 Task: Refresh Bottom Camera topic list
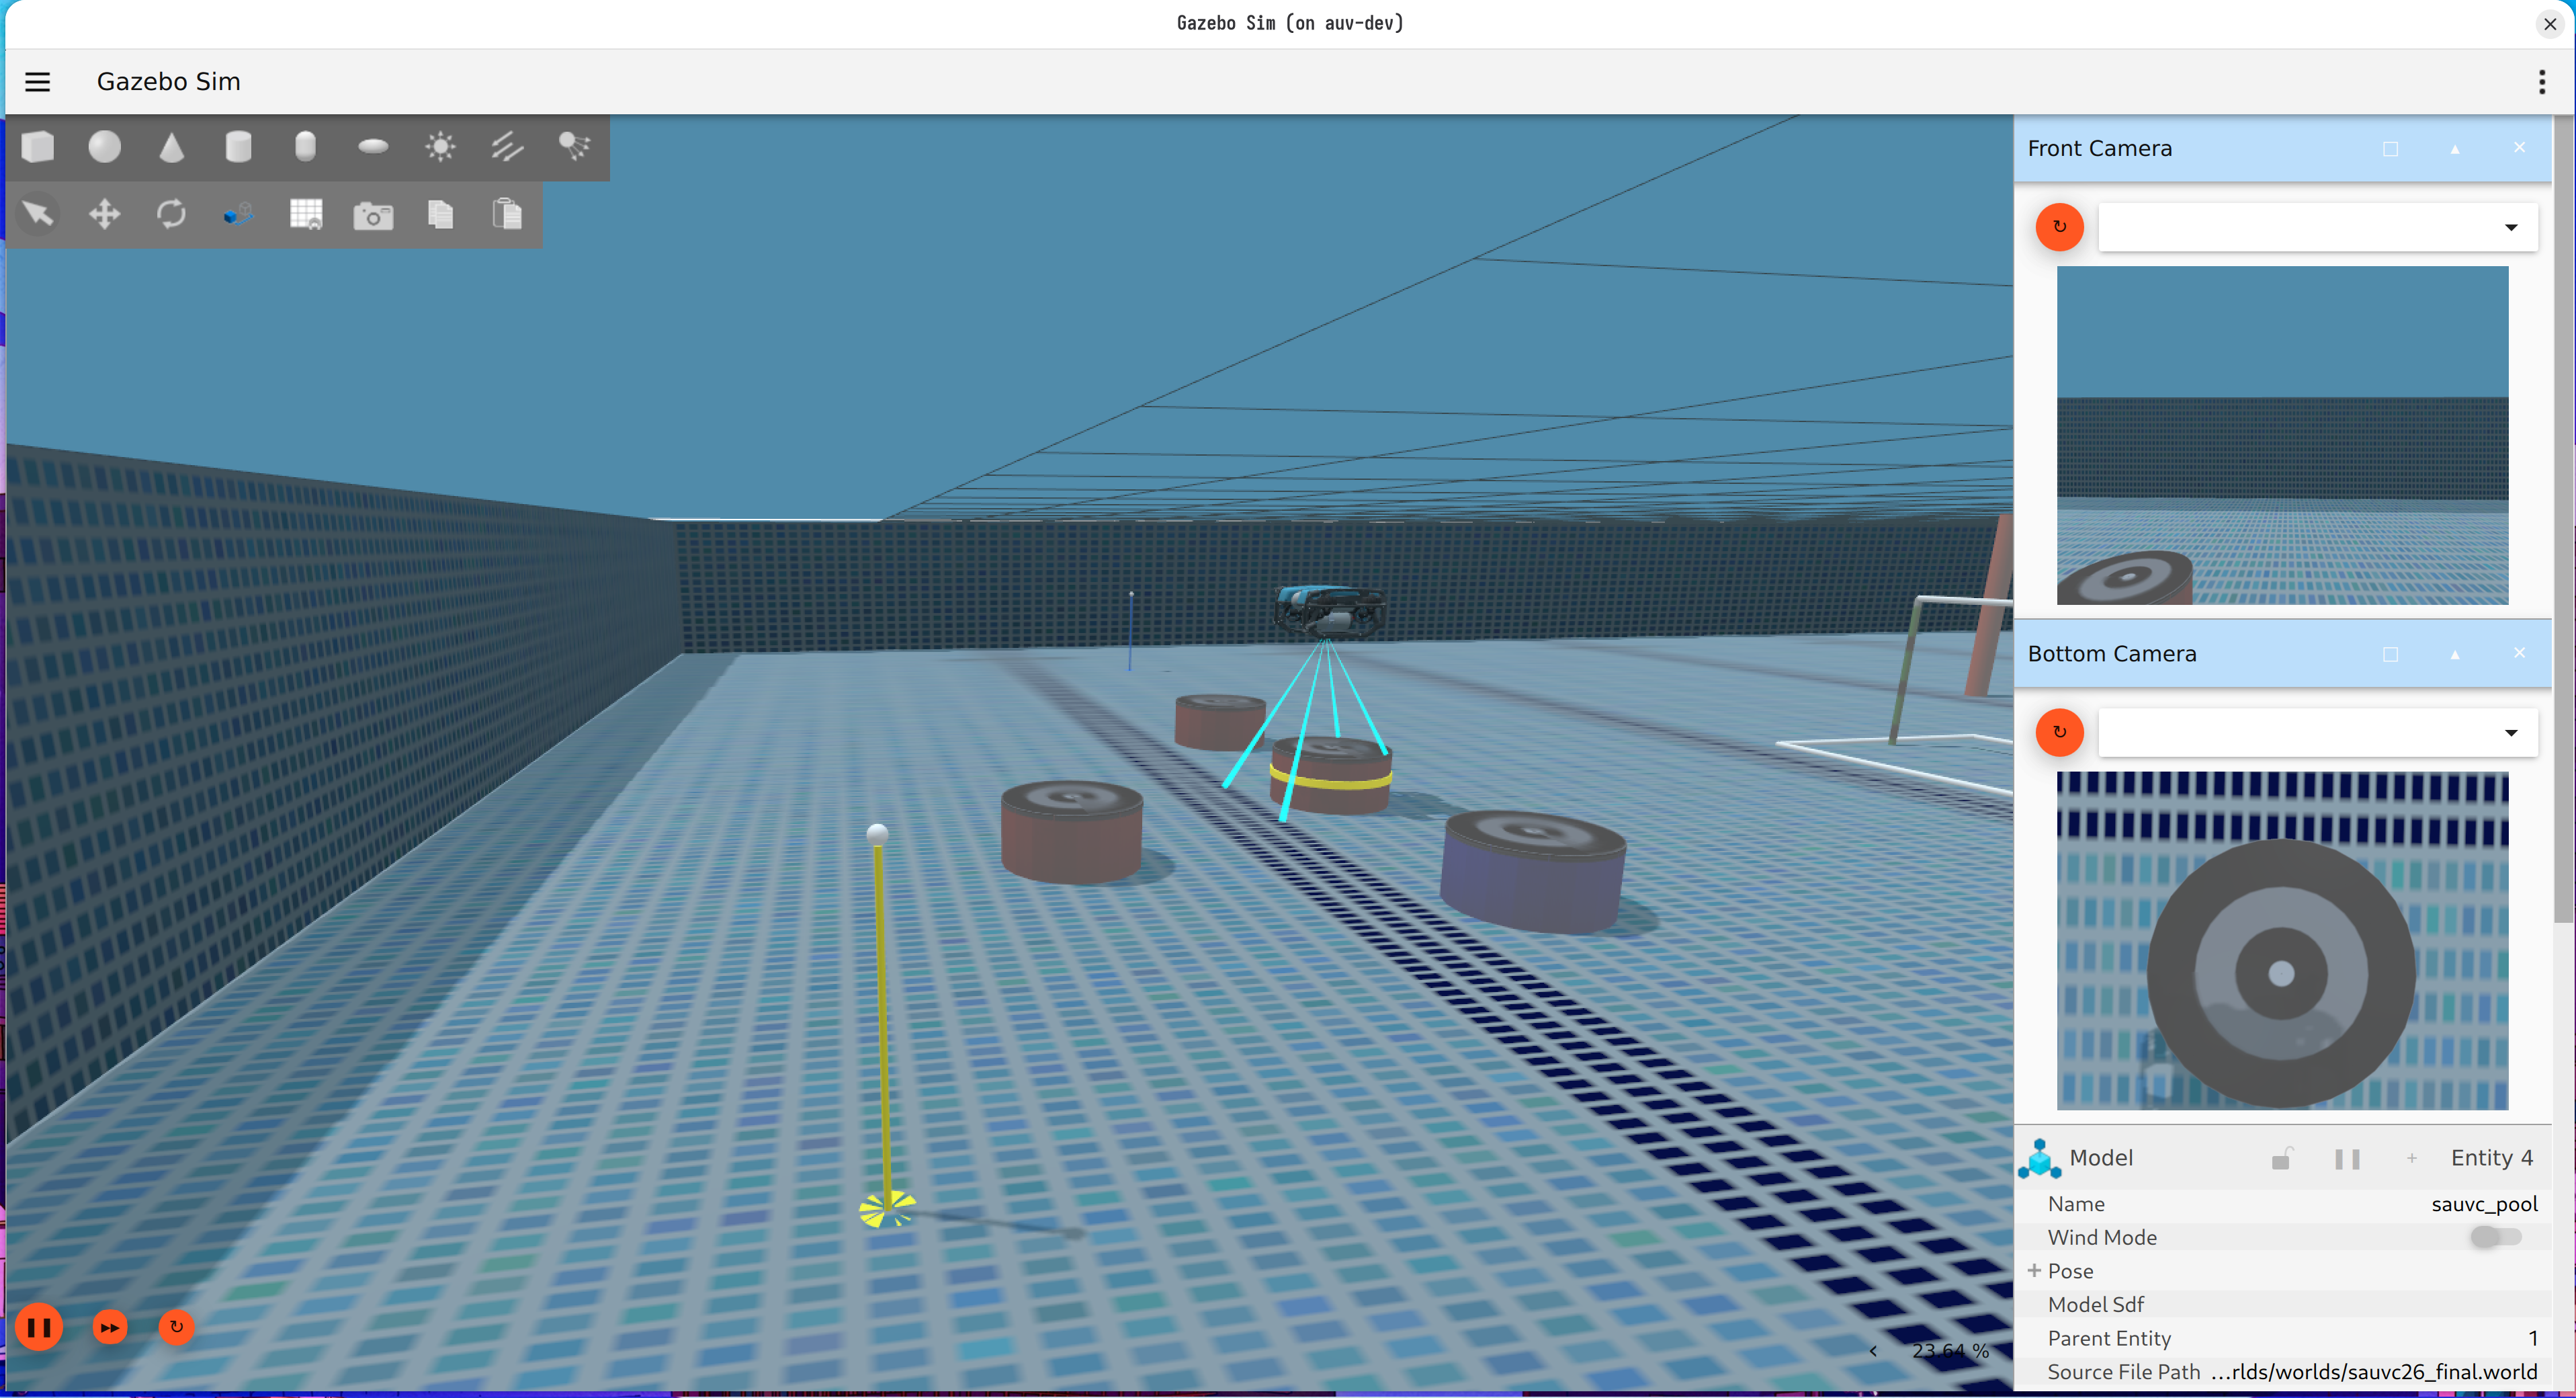[2059, 732]
